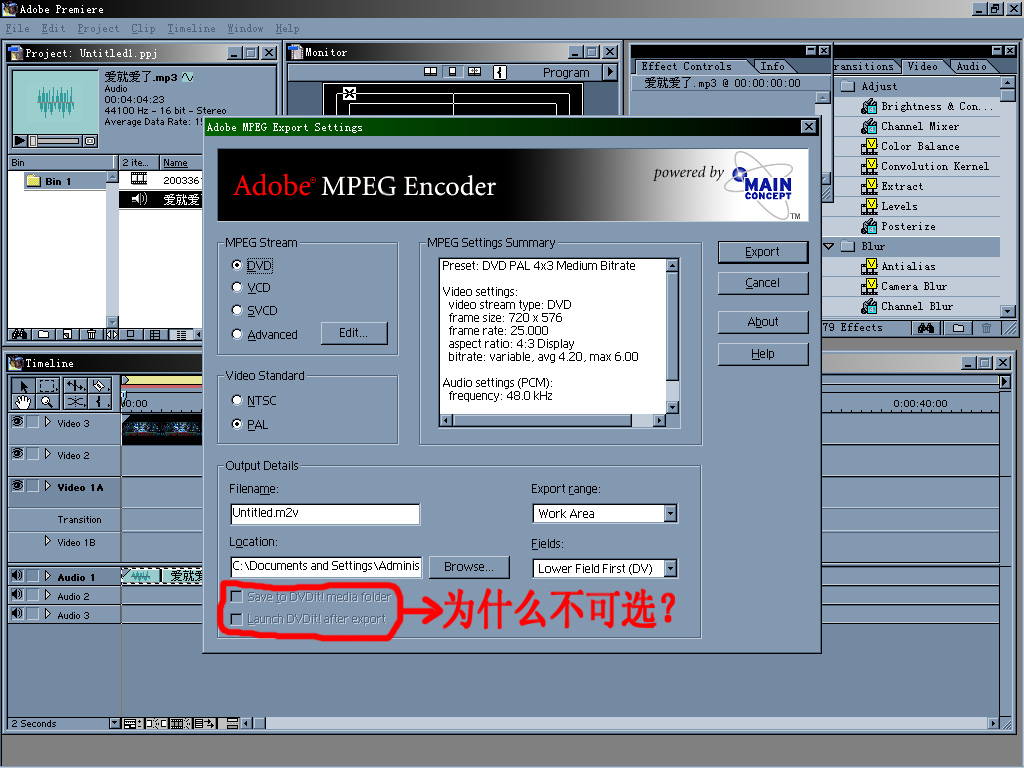Click Browse to choose output location

[x=469, y=567]
